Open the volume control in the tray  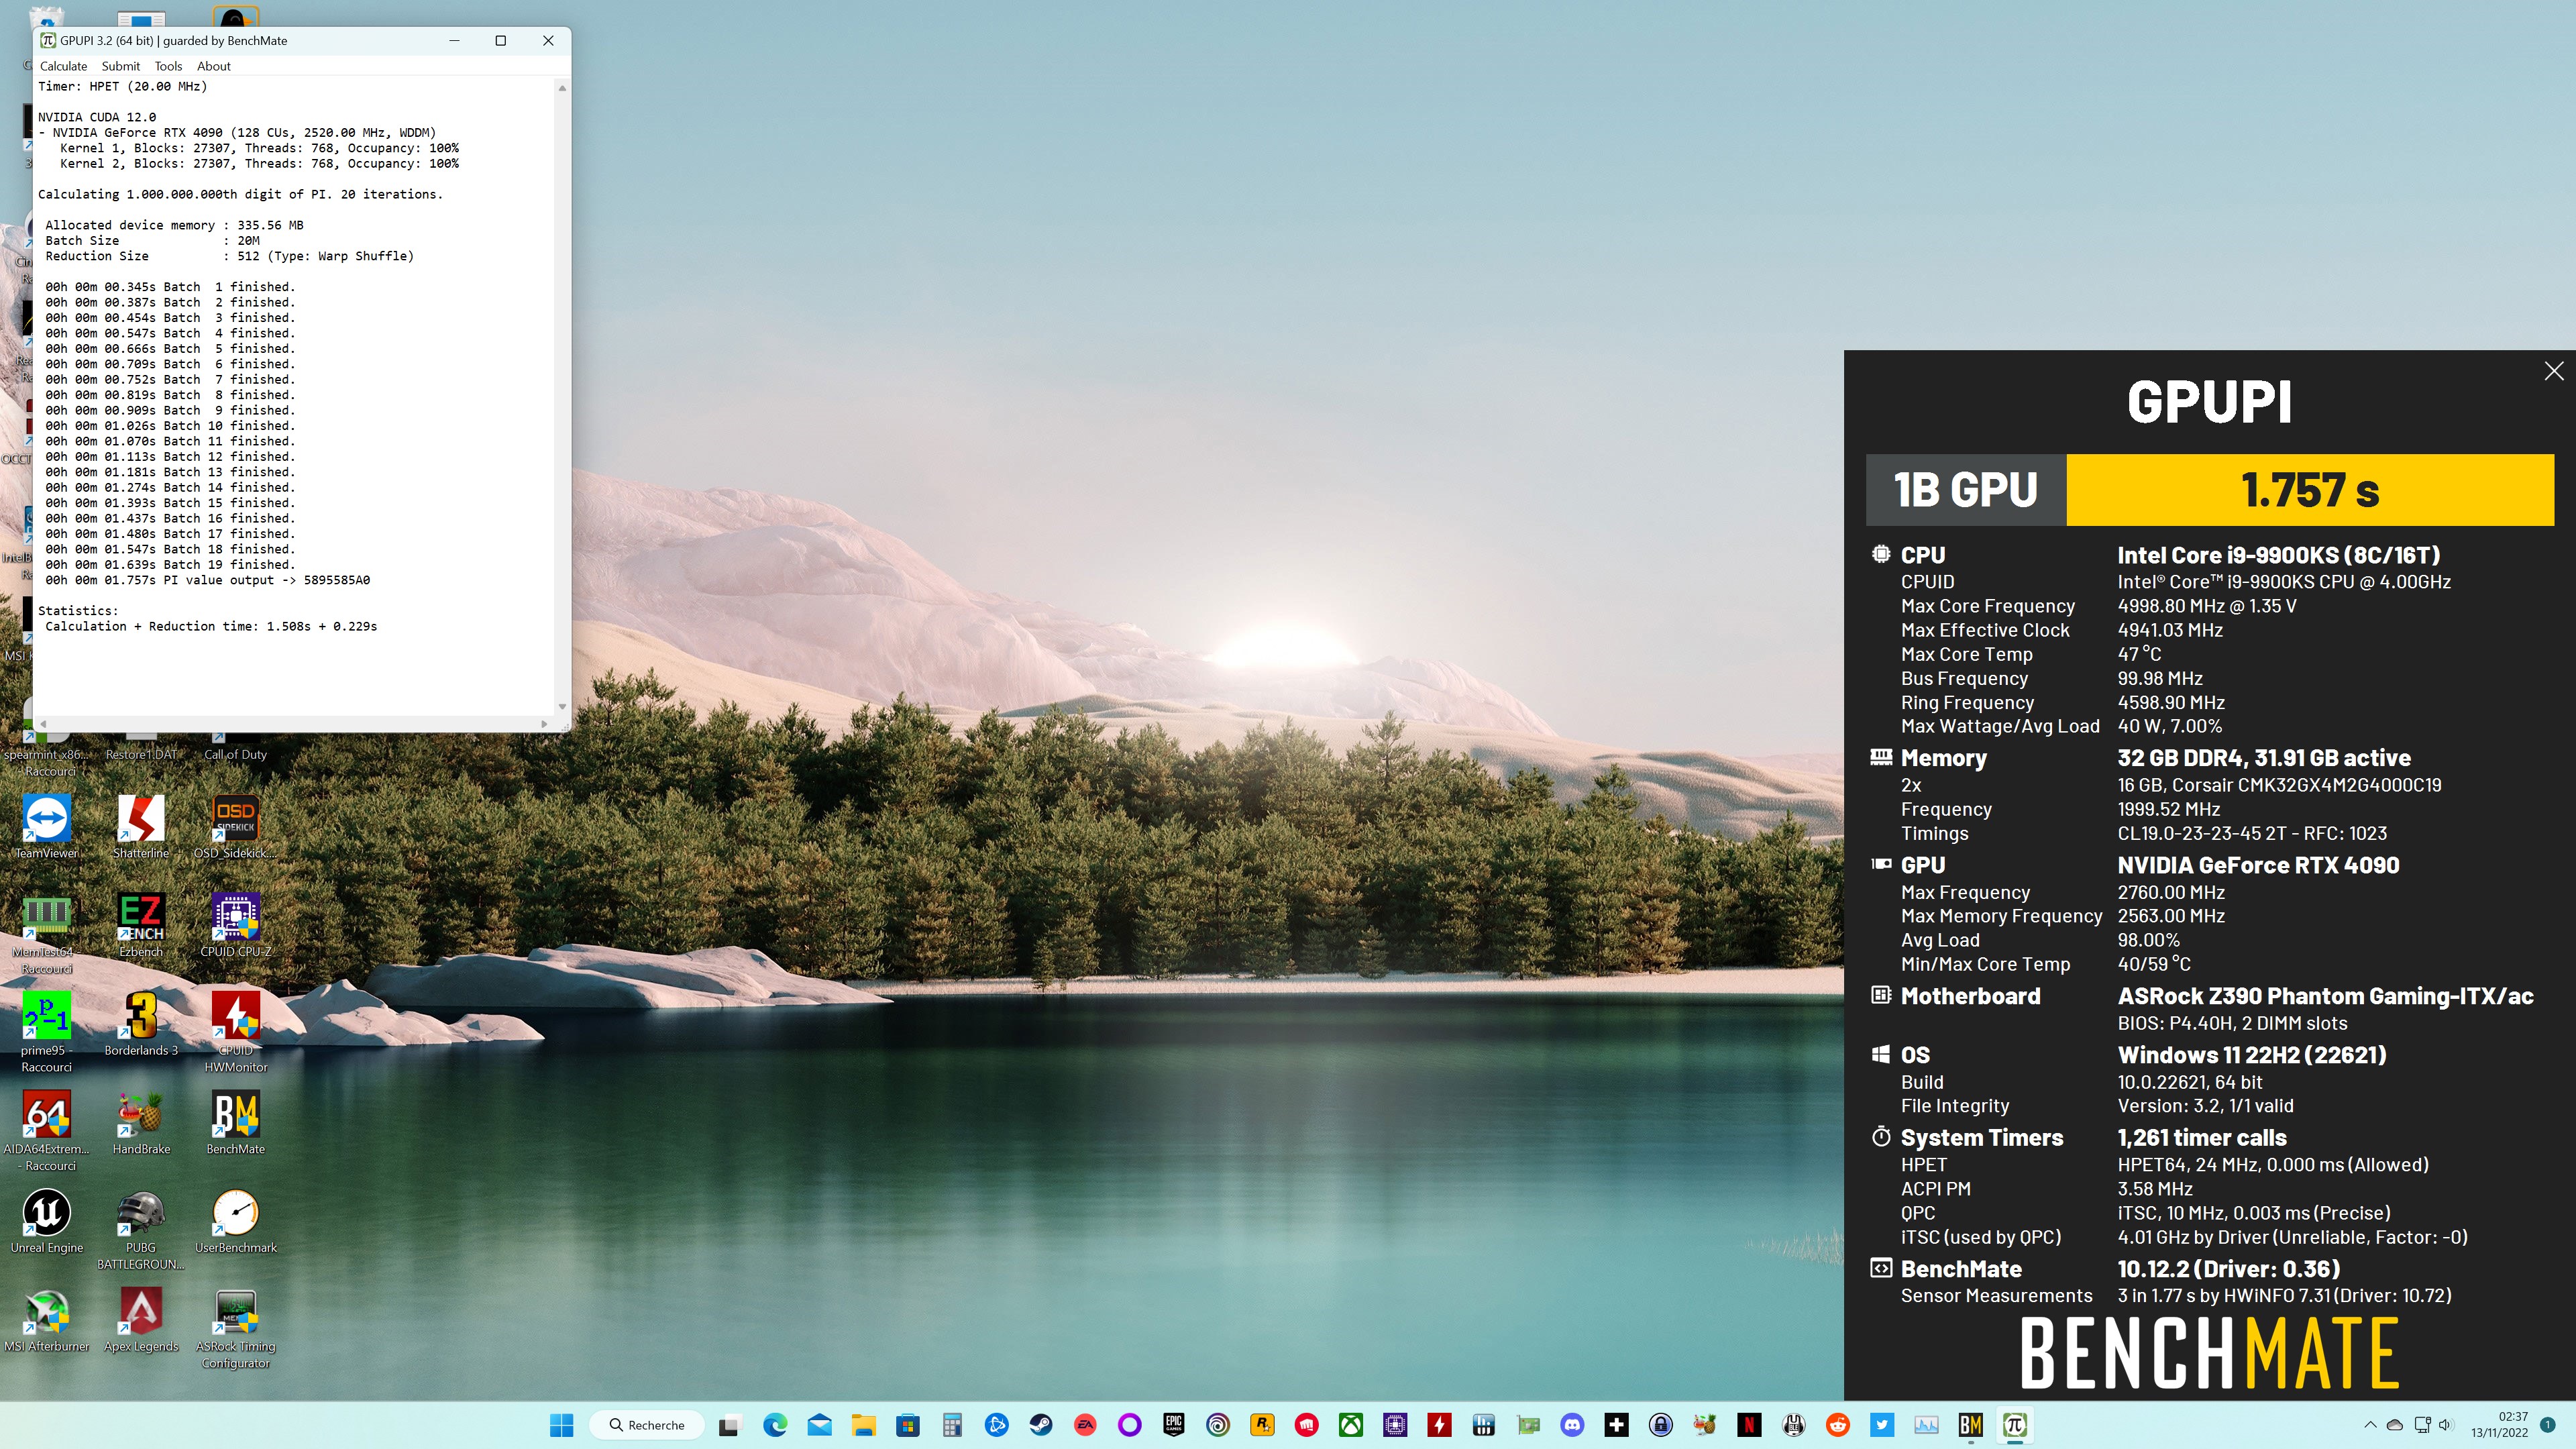(2445, 1425)
